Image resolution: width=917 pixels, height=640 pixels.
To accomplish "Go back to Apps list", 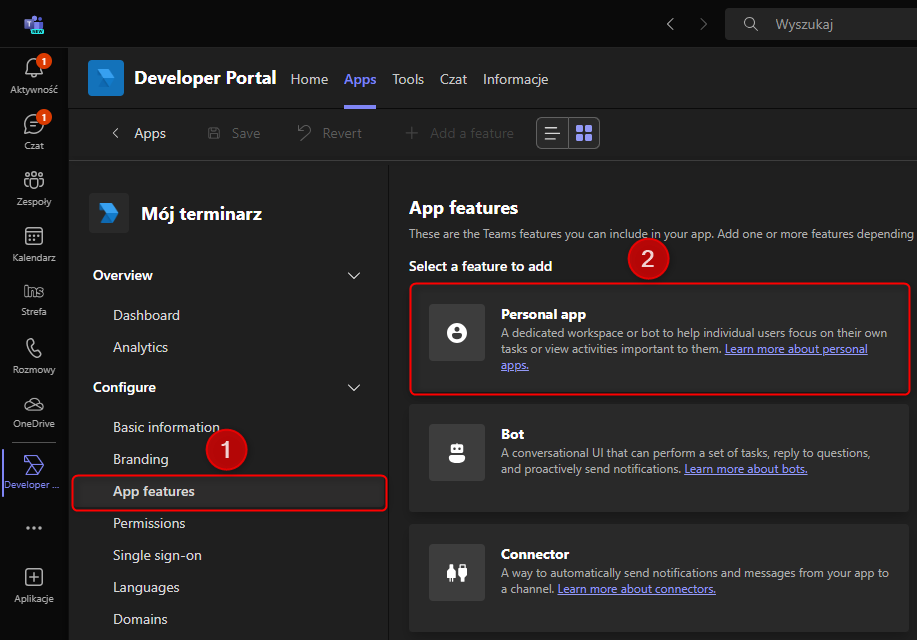I will click(139, 133).
